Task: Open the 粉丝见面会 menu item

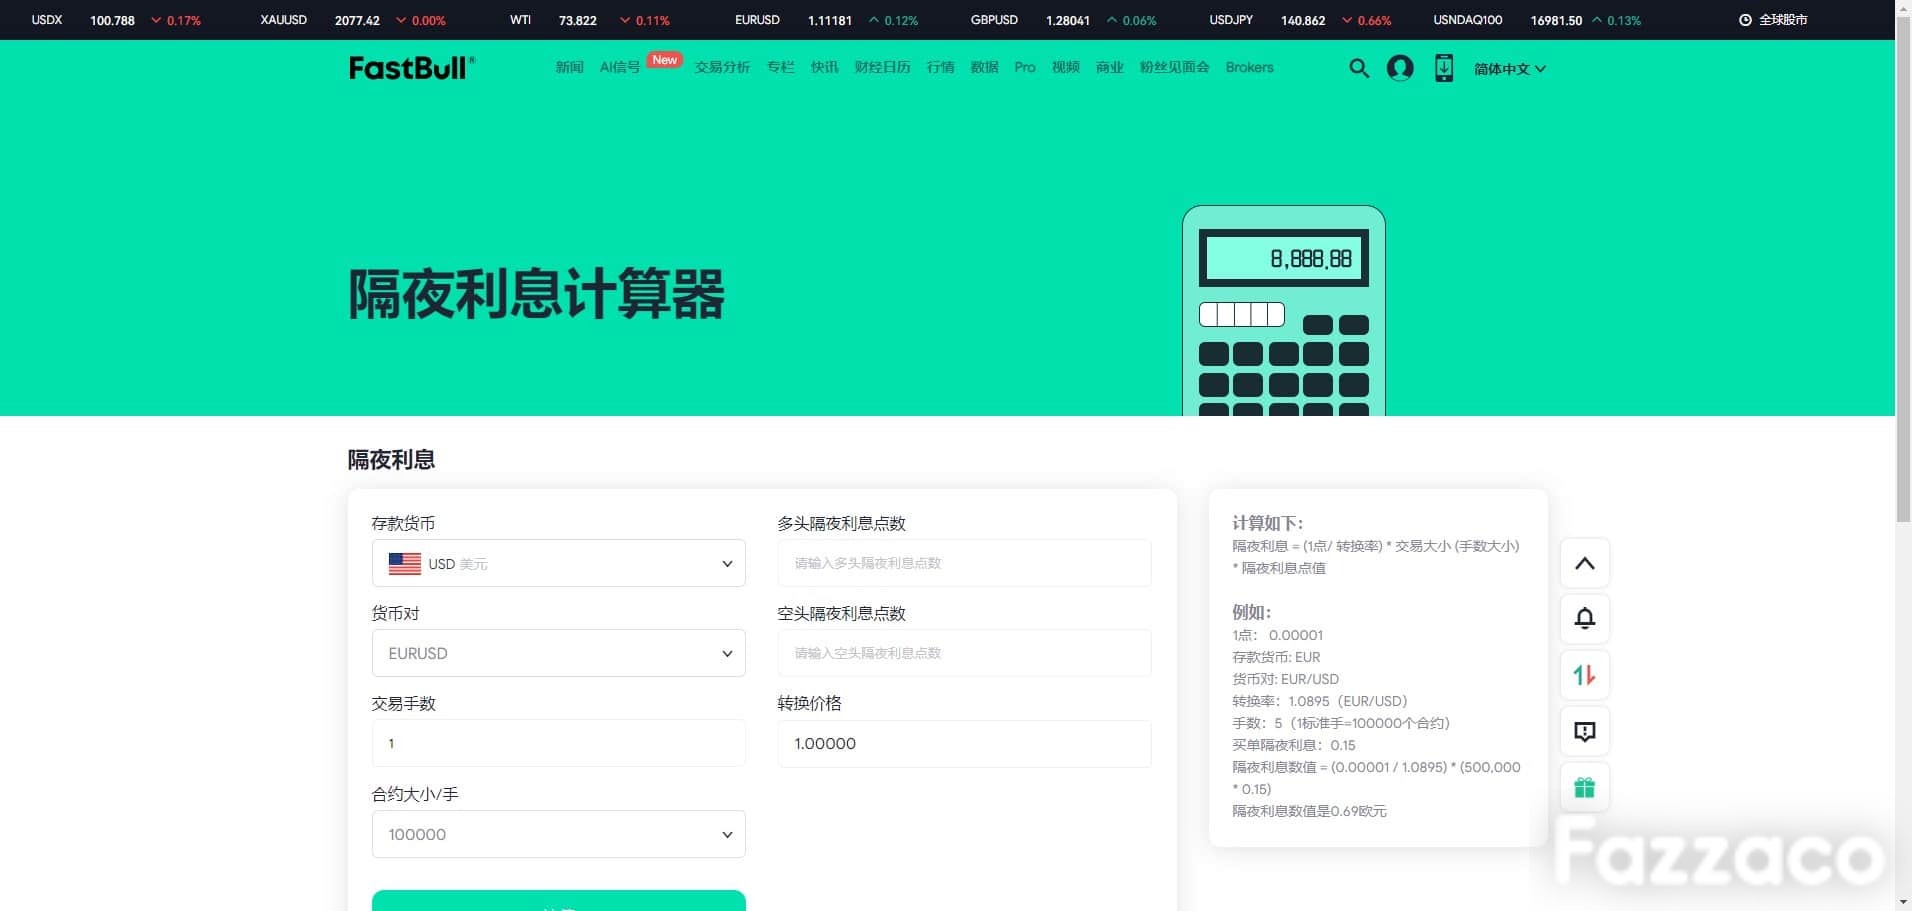Action: [x=1174, y=67]
